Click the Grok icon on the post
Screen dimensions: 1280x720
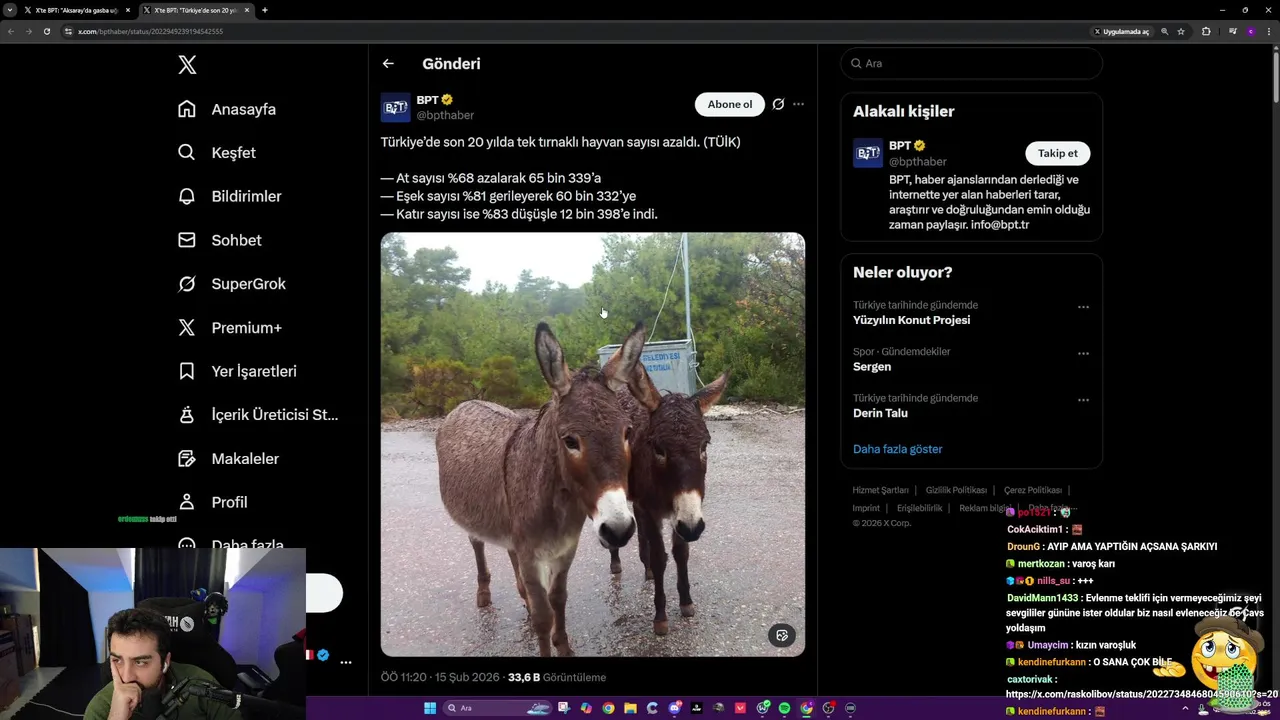(778, 104)
